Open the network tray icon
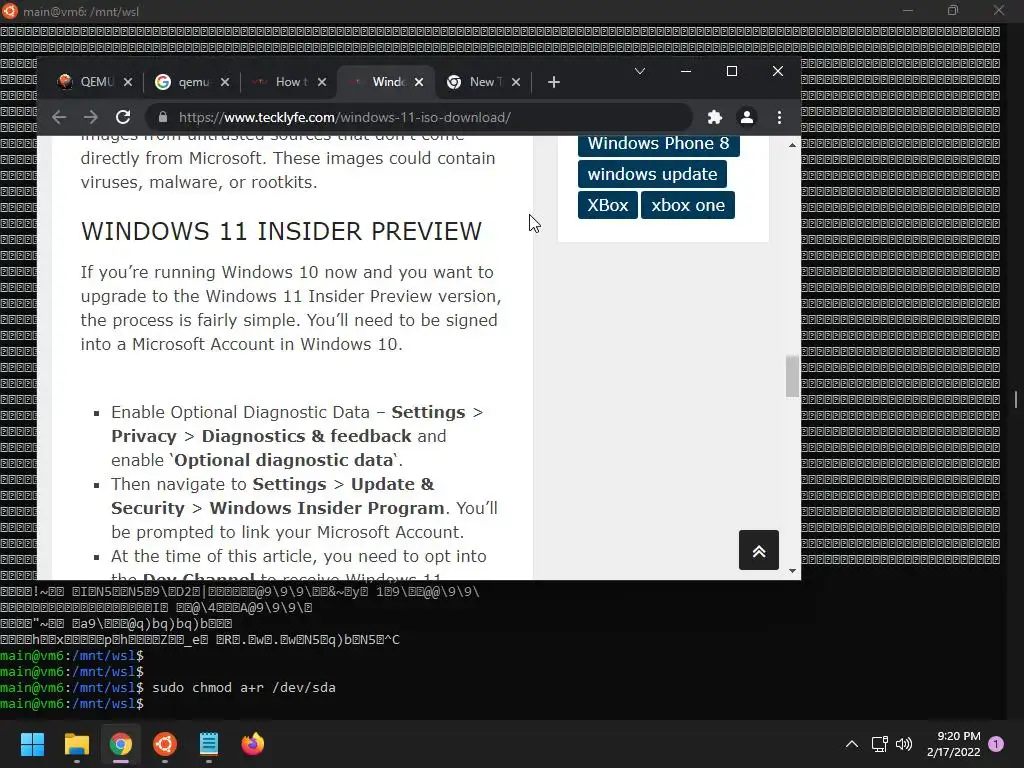Viewport: 1024px width, 768px height. (x=880, y=744)
